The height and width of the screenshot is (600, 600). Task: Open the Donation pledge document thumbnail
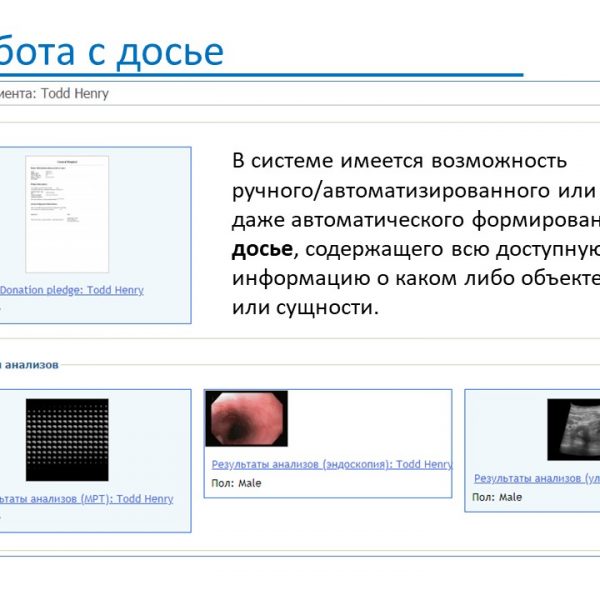[66, 214]
